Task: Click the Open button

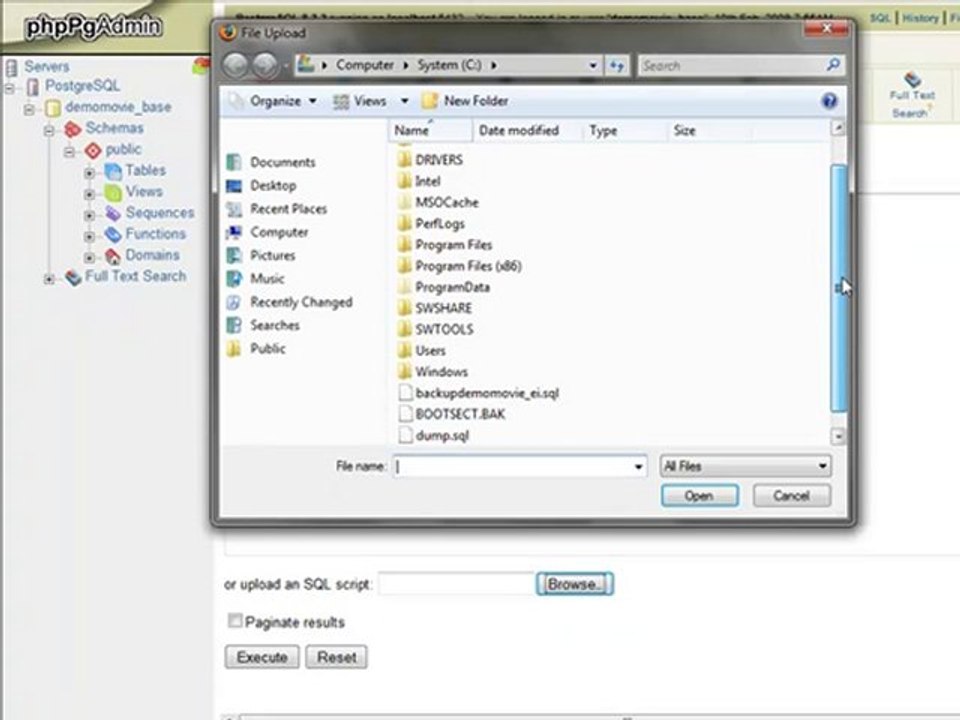Action: [x=699, y=496]
